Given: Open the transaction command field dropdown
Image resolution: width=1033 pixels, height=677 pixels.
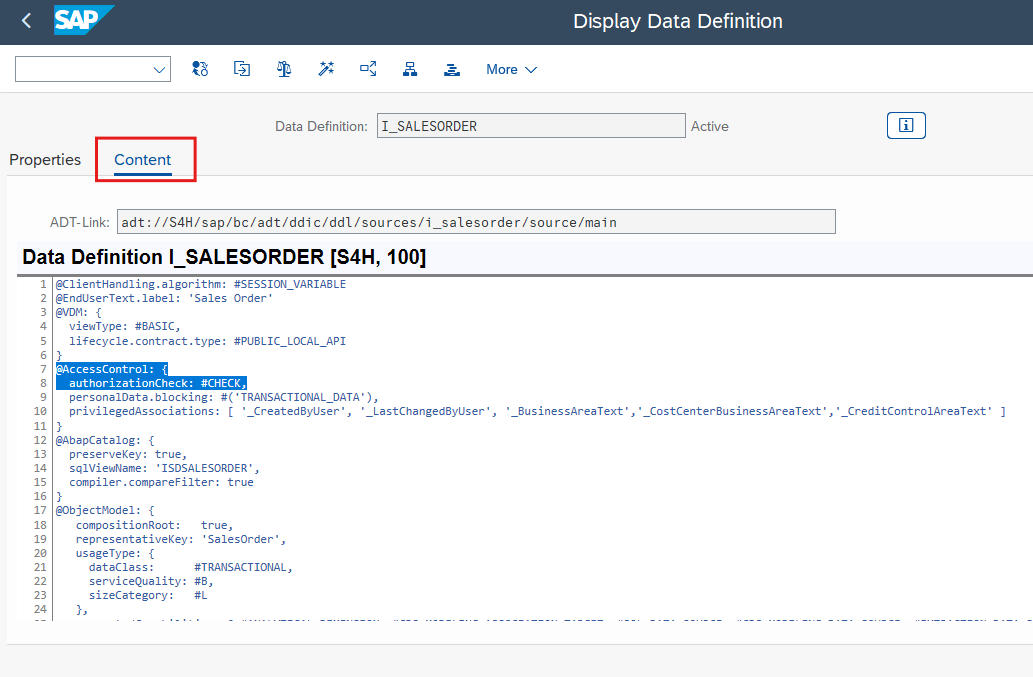Looking at the screenshot, I should click(159, 70).
